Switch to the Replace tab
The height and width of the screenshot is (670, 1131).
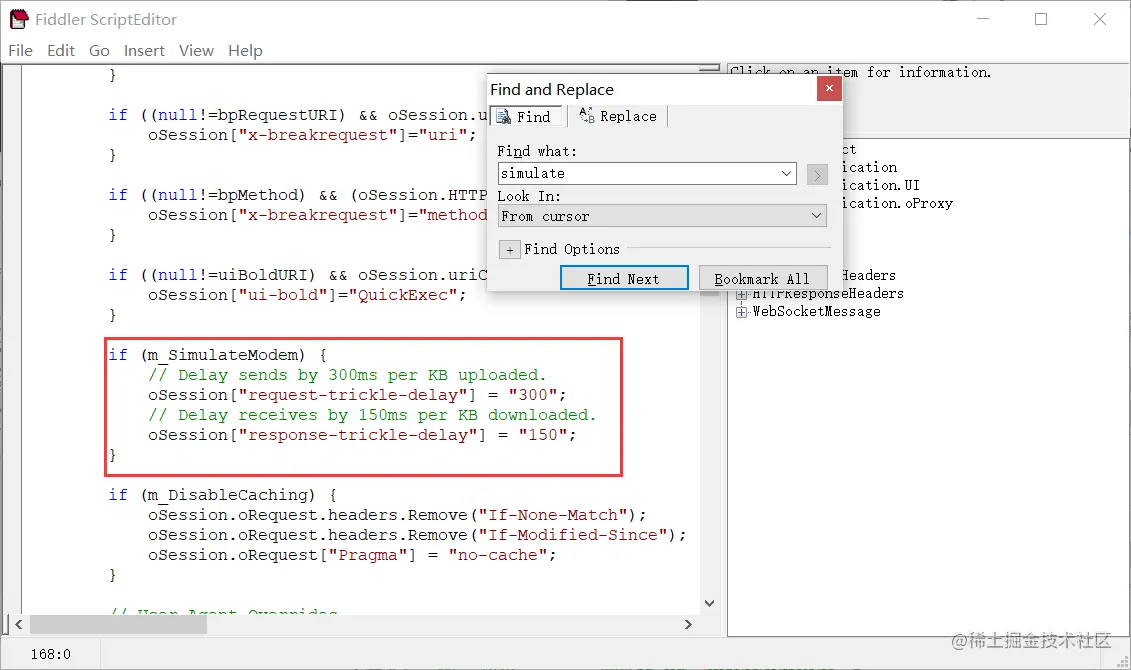618,116
